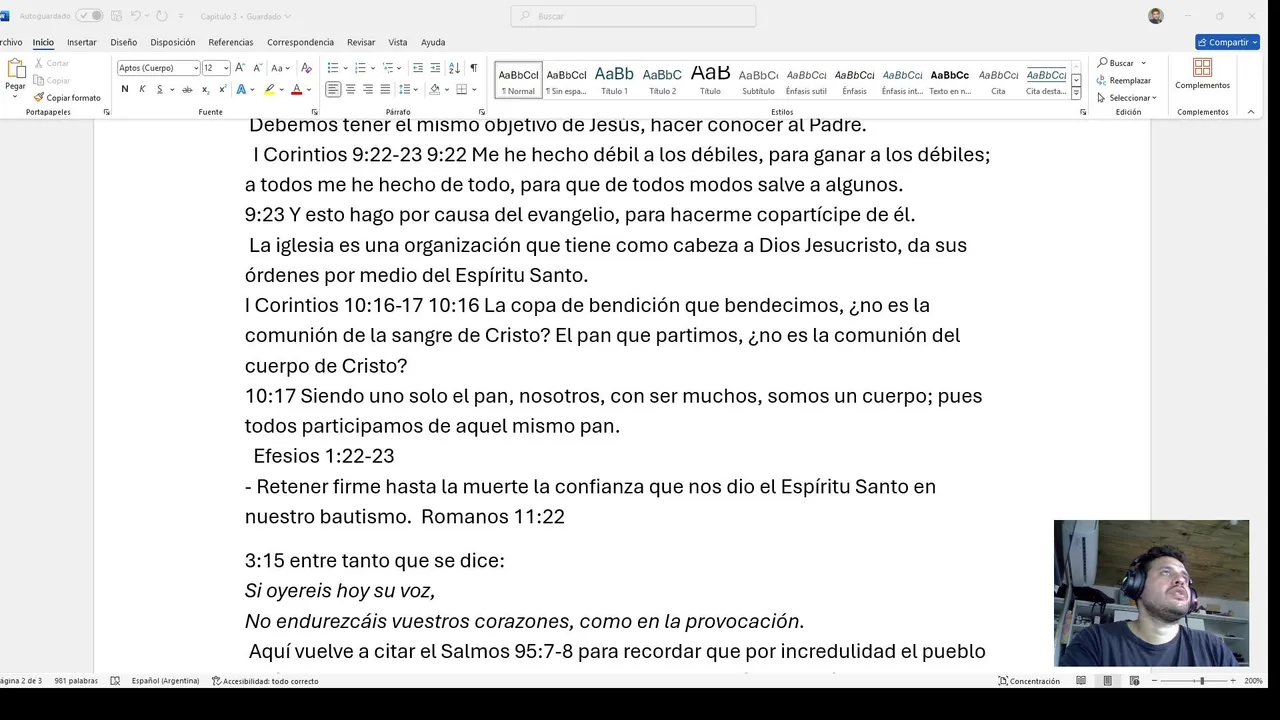
Task: Click the Compartir button
Action: coord(1227,42)
